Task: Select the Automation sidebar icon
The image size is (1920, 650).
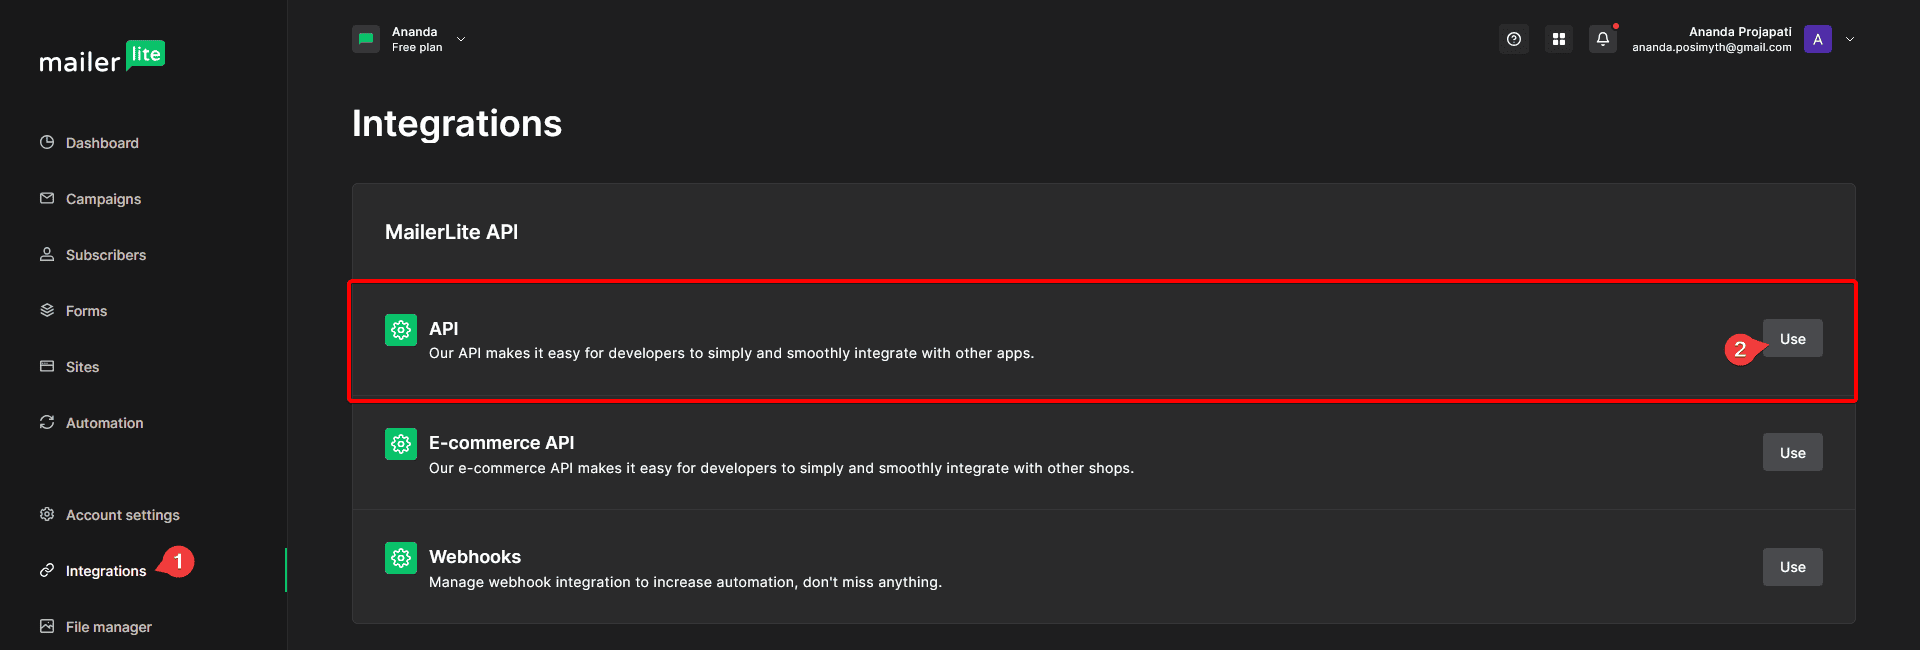Action: tap(47, 422)
